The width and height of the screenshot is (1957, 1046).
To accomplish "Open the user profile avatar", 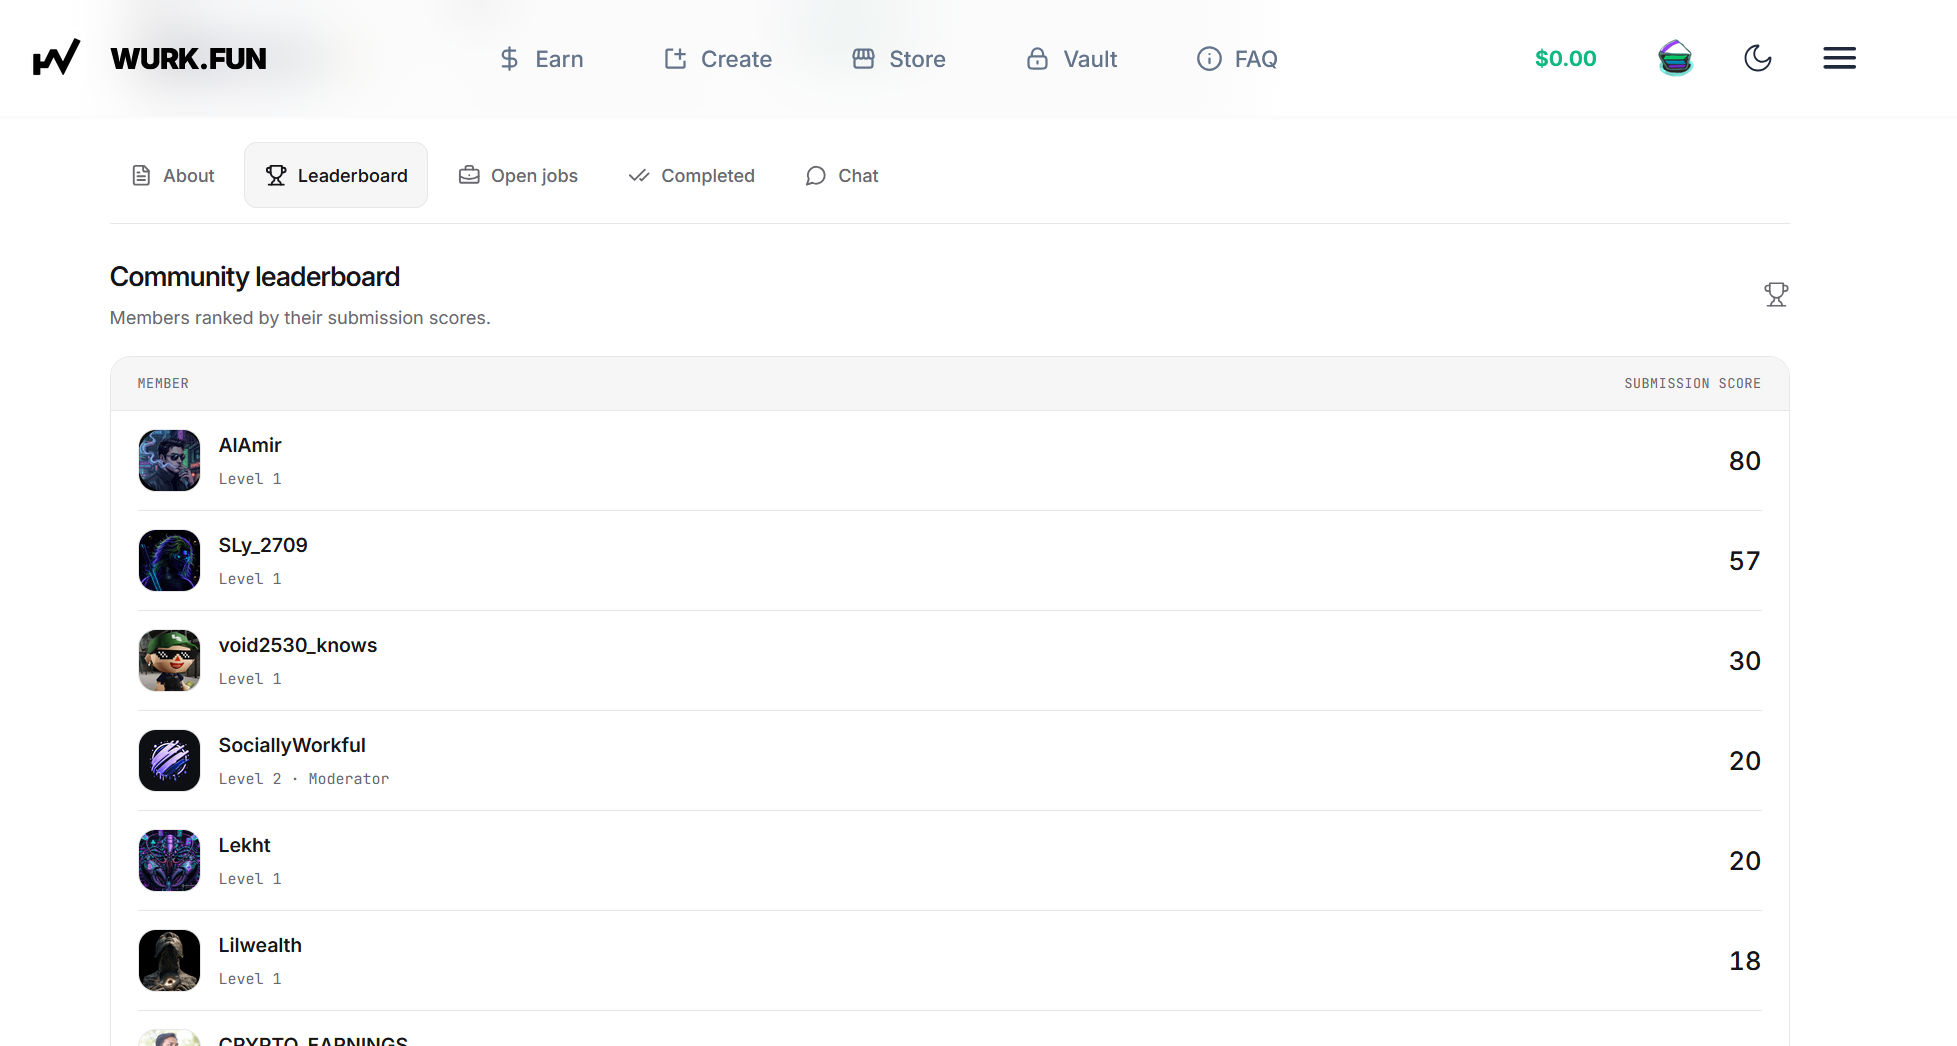I will pyautogui.click(x=1675, y=58).
